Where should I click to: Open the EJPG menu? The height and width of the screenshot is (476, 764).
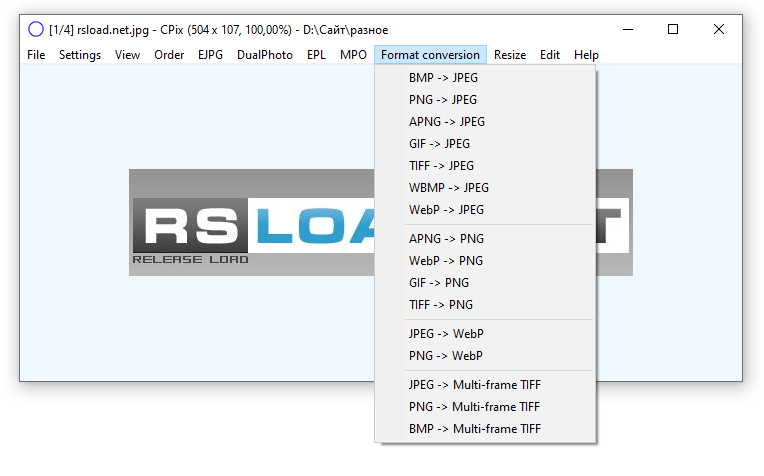click(x=210, y=55)
